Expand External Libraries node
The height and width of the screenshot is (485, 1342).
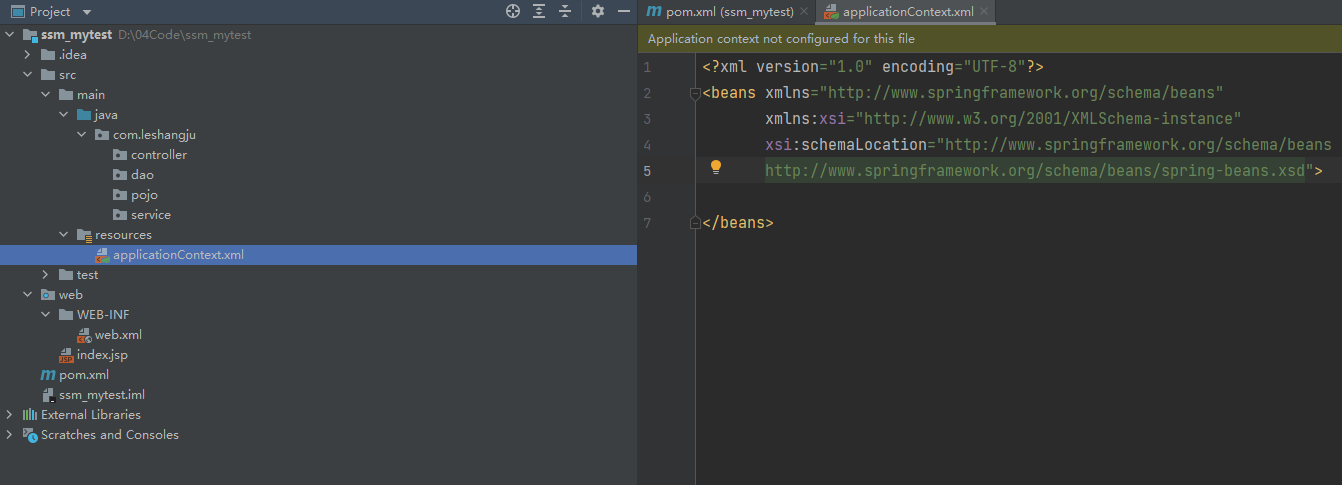[10, 415]
